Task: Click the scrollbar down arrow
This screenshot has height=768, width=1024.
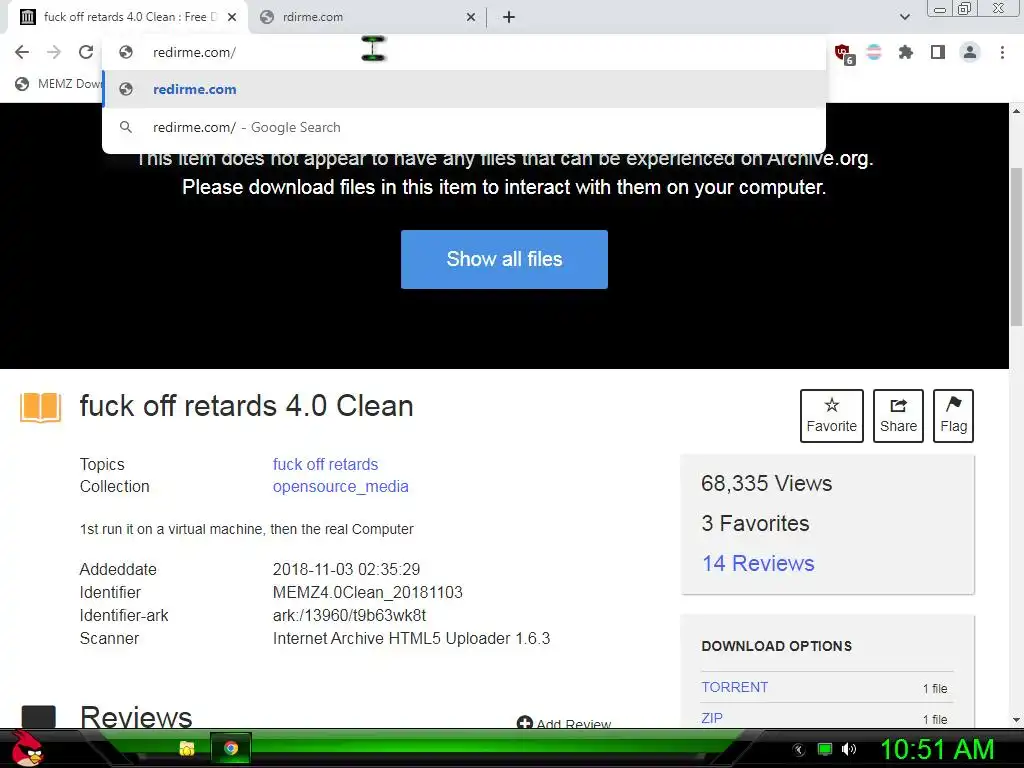Action: (1016, 720)
